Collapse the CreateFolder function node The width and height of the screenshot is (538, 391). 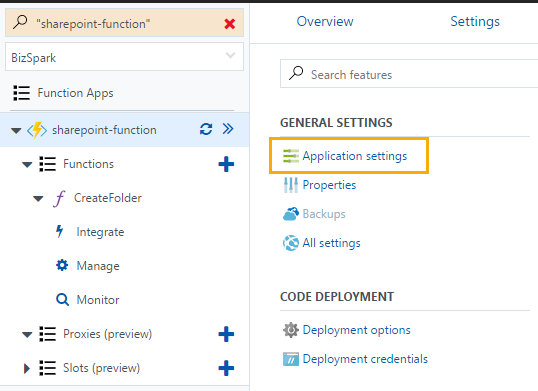click(x=38, y=198)
